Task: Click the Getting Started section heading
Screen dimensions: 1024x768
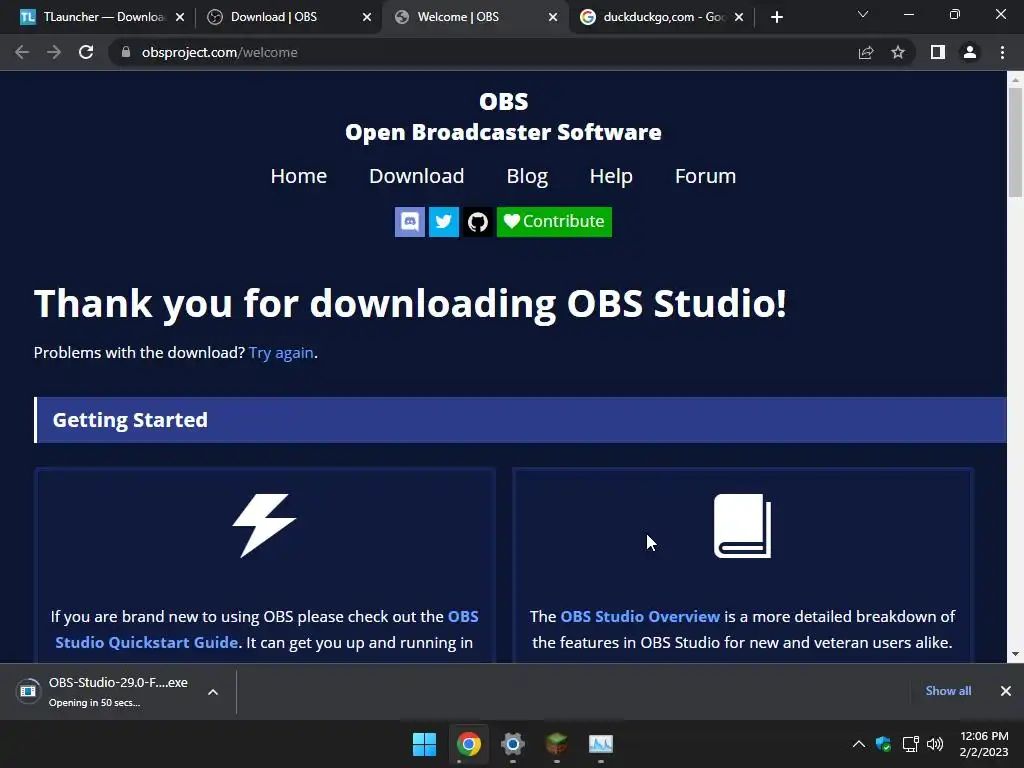Action: tap(130, 420)
